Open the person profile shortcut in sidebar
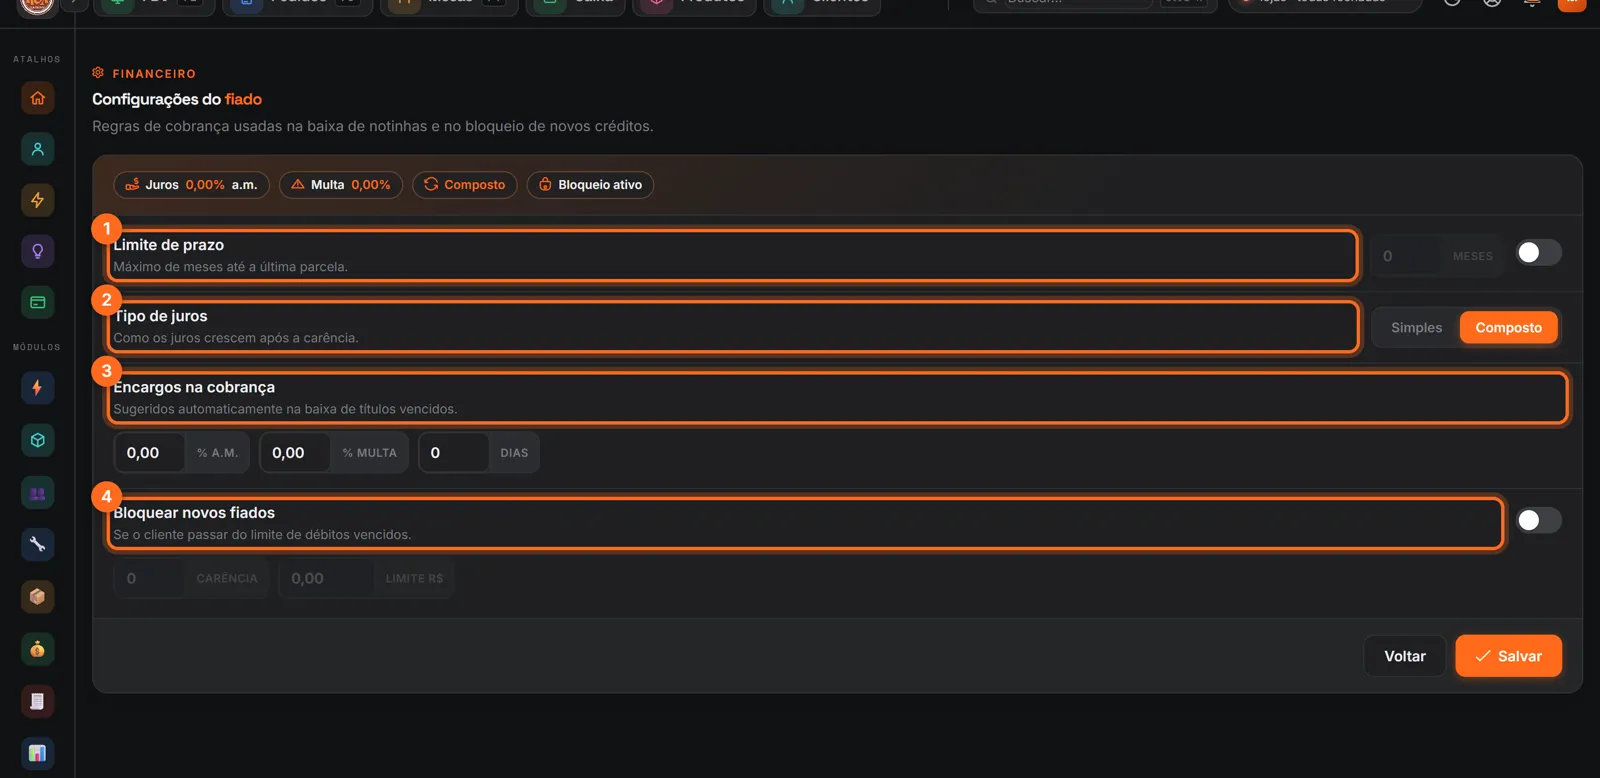 (38, 149)
